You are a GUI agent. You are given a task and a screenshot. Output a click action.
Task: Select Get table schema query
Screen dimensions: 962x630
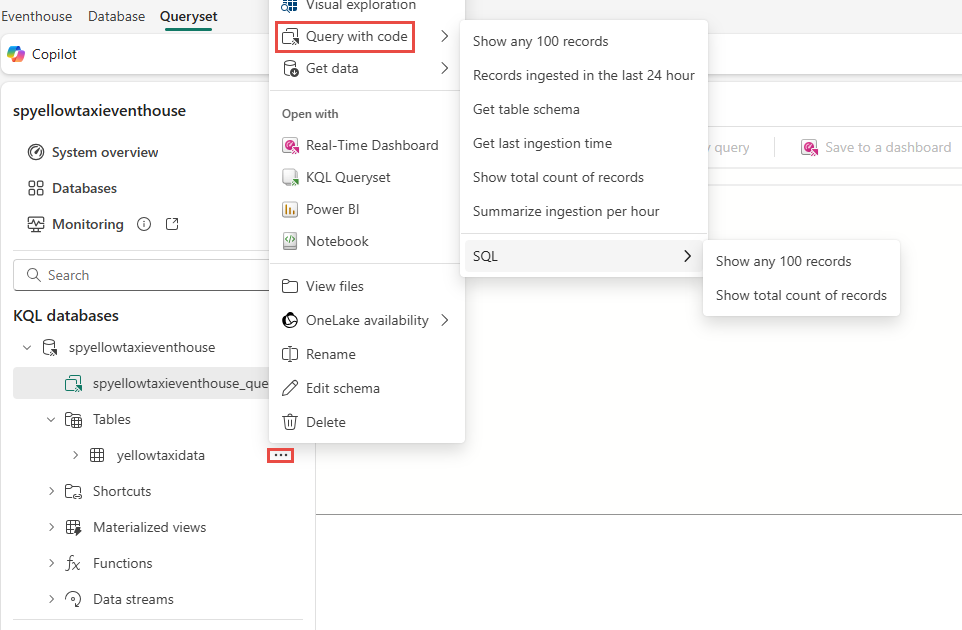[526, 109]
